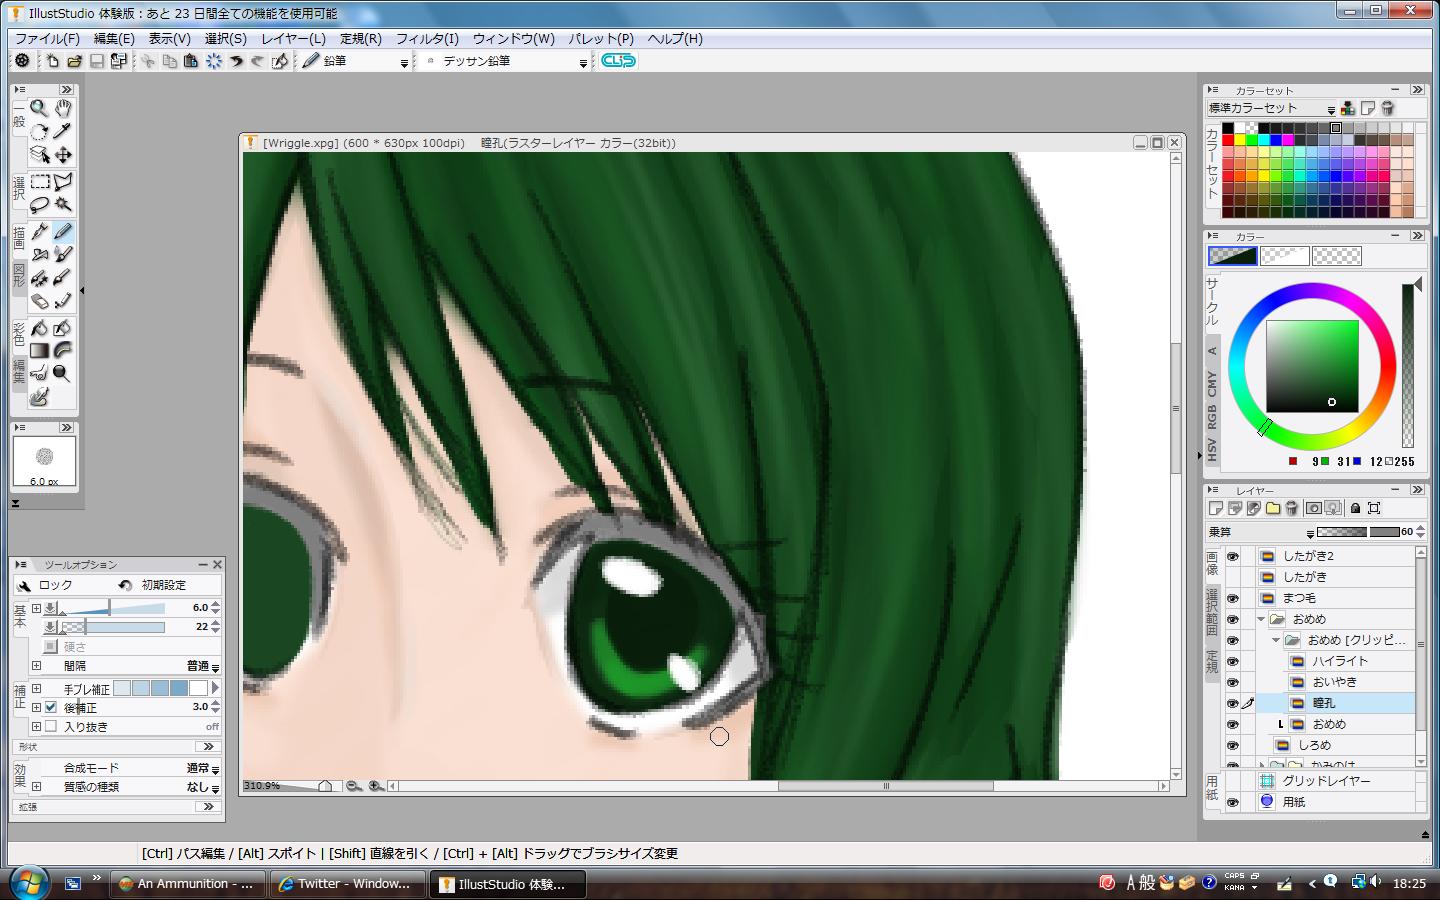1440x900 pixels.
Task: Open the 合成モード 通常 dropdown
Action: [203, 768]
